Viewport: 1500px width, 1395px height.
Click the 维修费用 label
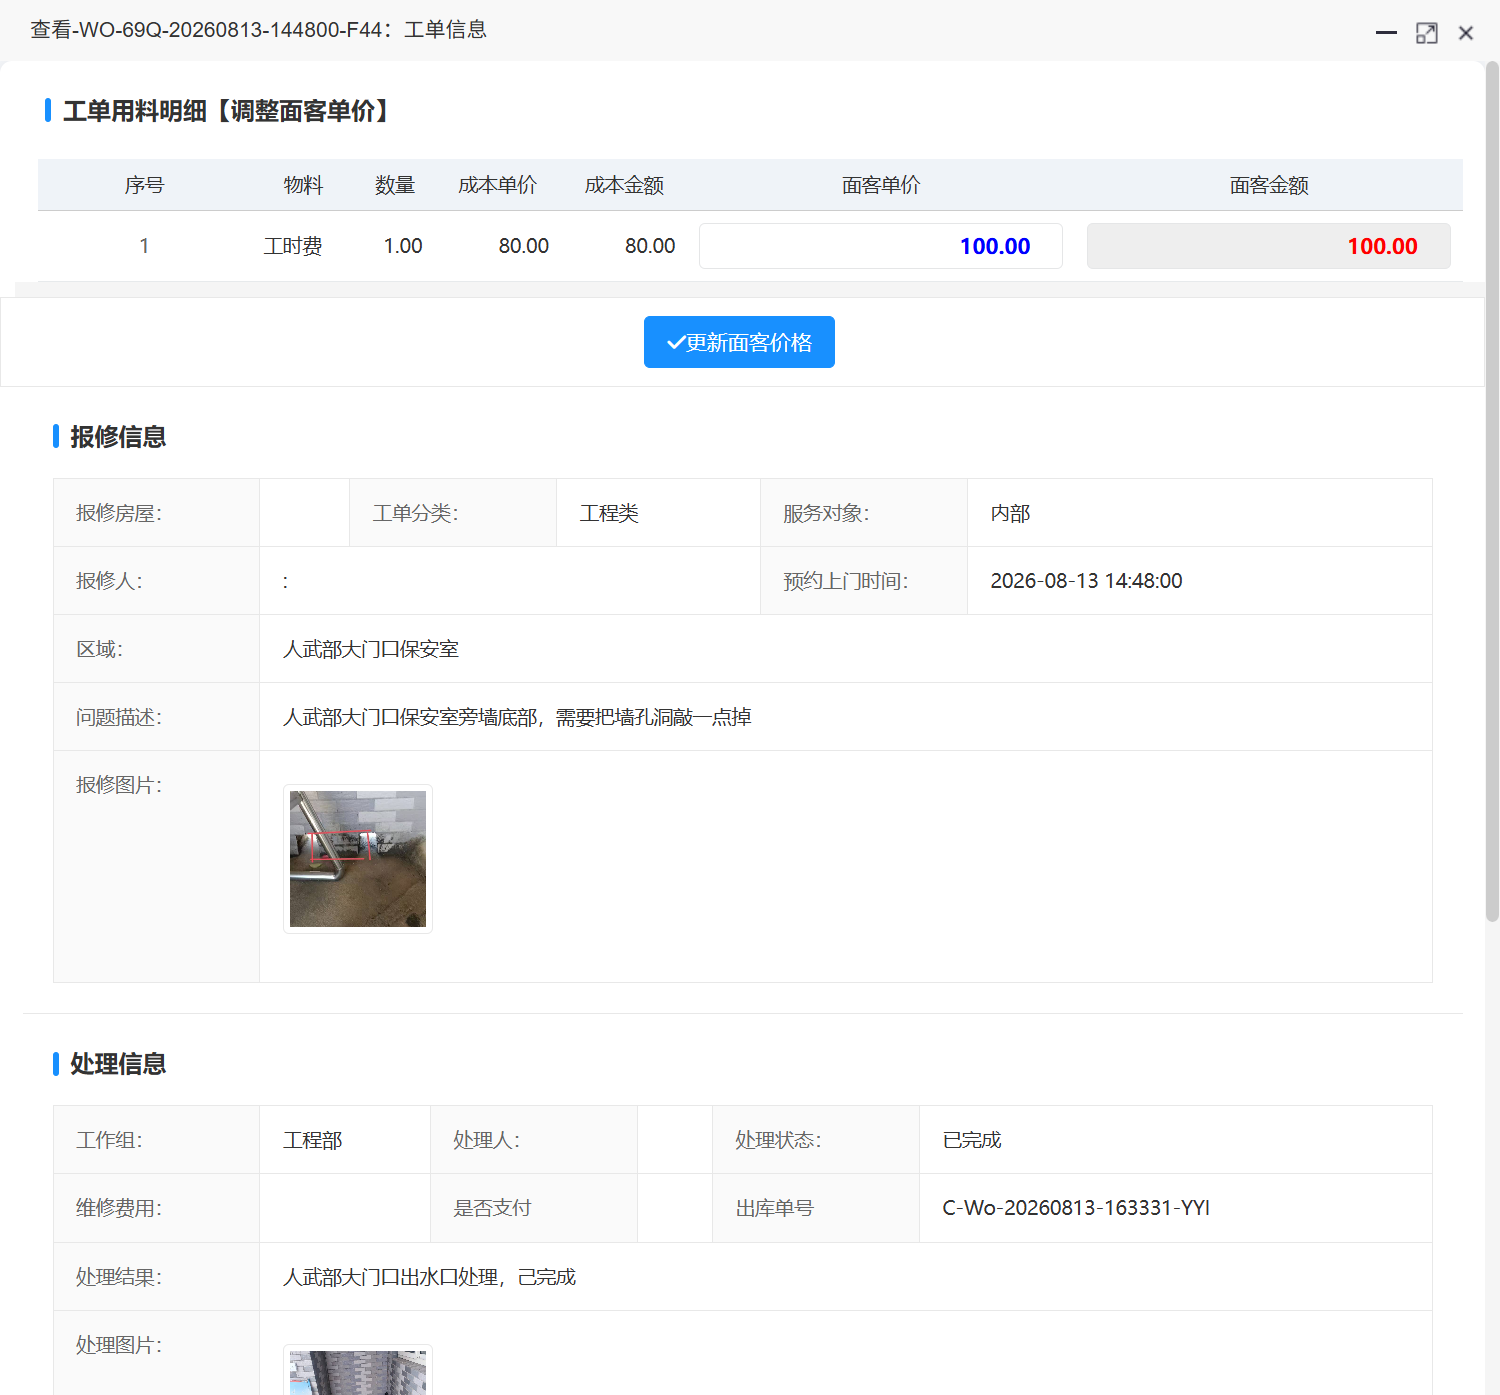(x=119, y=1208)
